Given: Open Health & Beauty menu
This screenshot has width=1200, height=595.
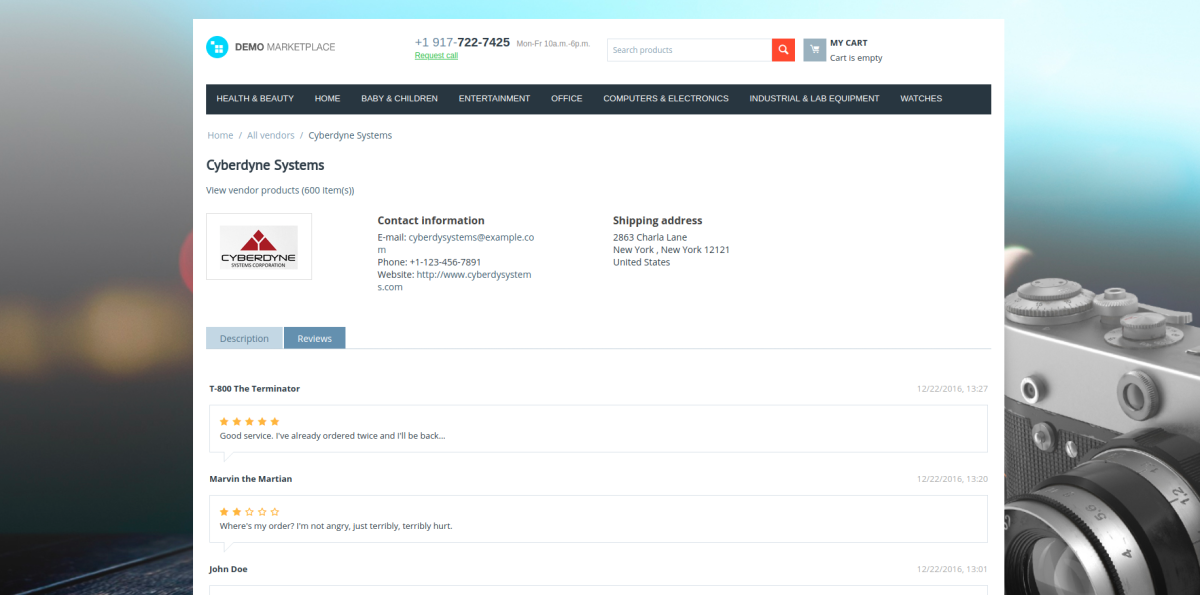Looking at the screenshot, I should click(x=255, y=99).
